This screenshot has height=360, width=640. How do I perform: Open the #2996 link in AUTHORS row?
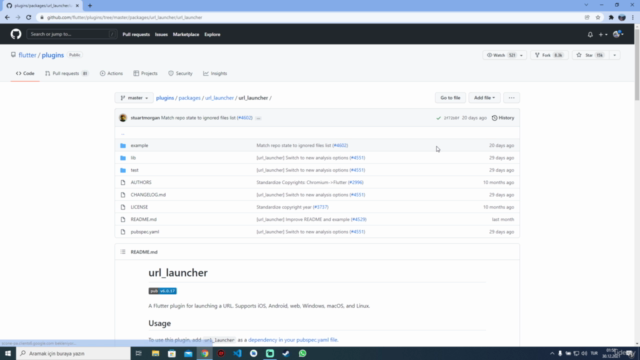[356, 182]
